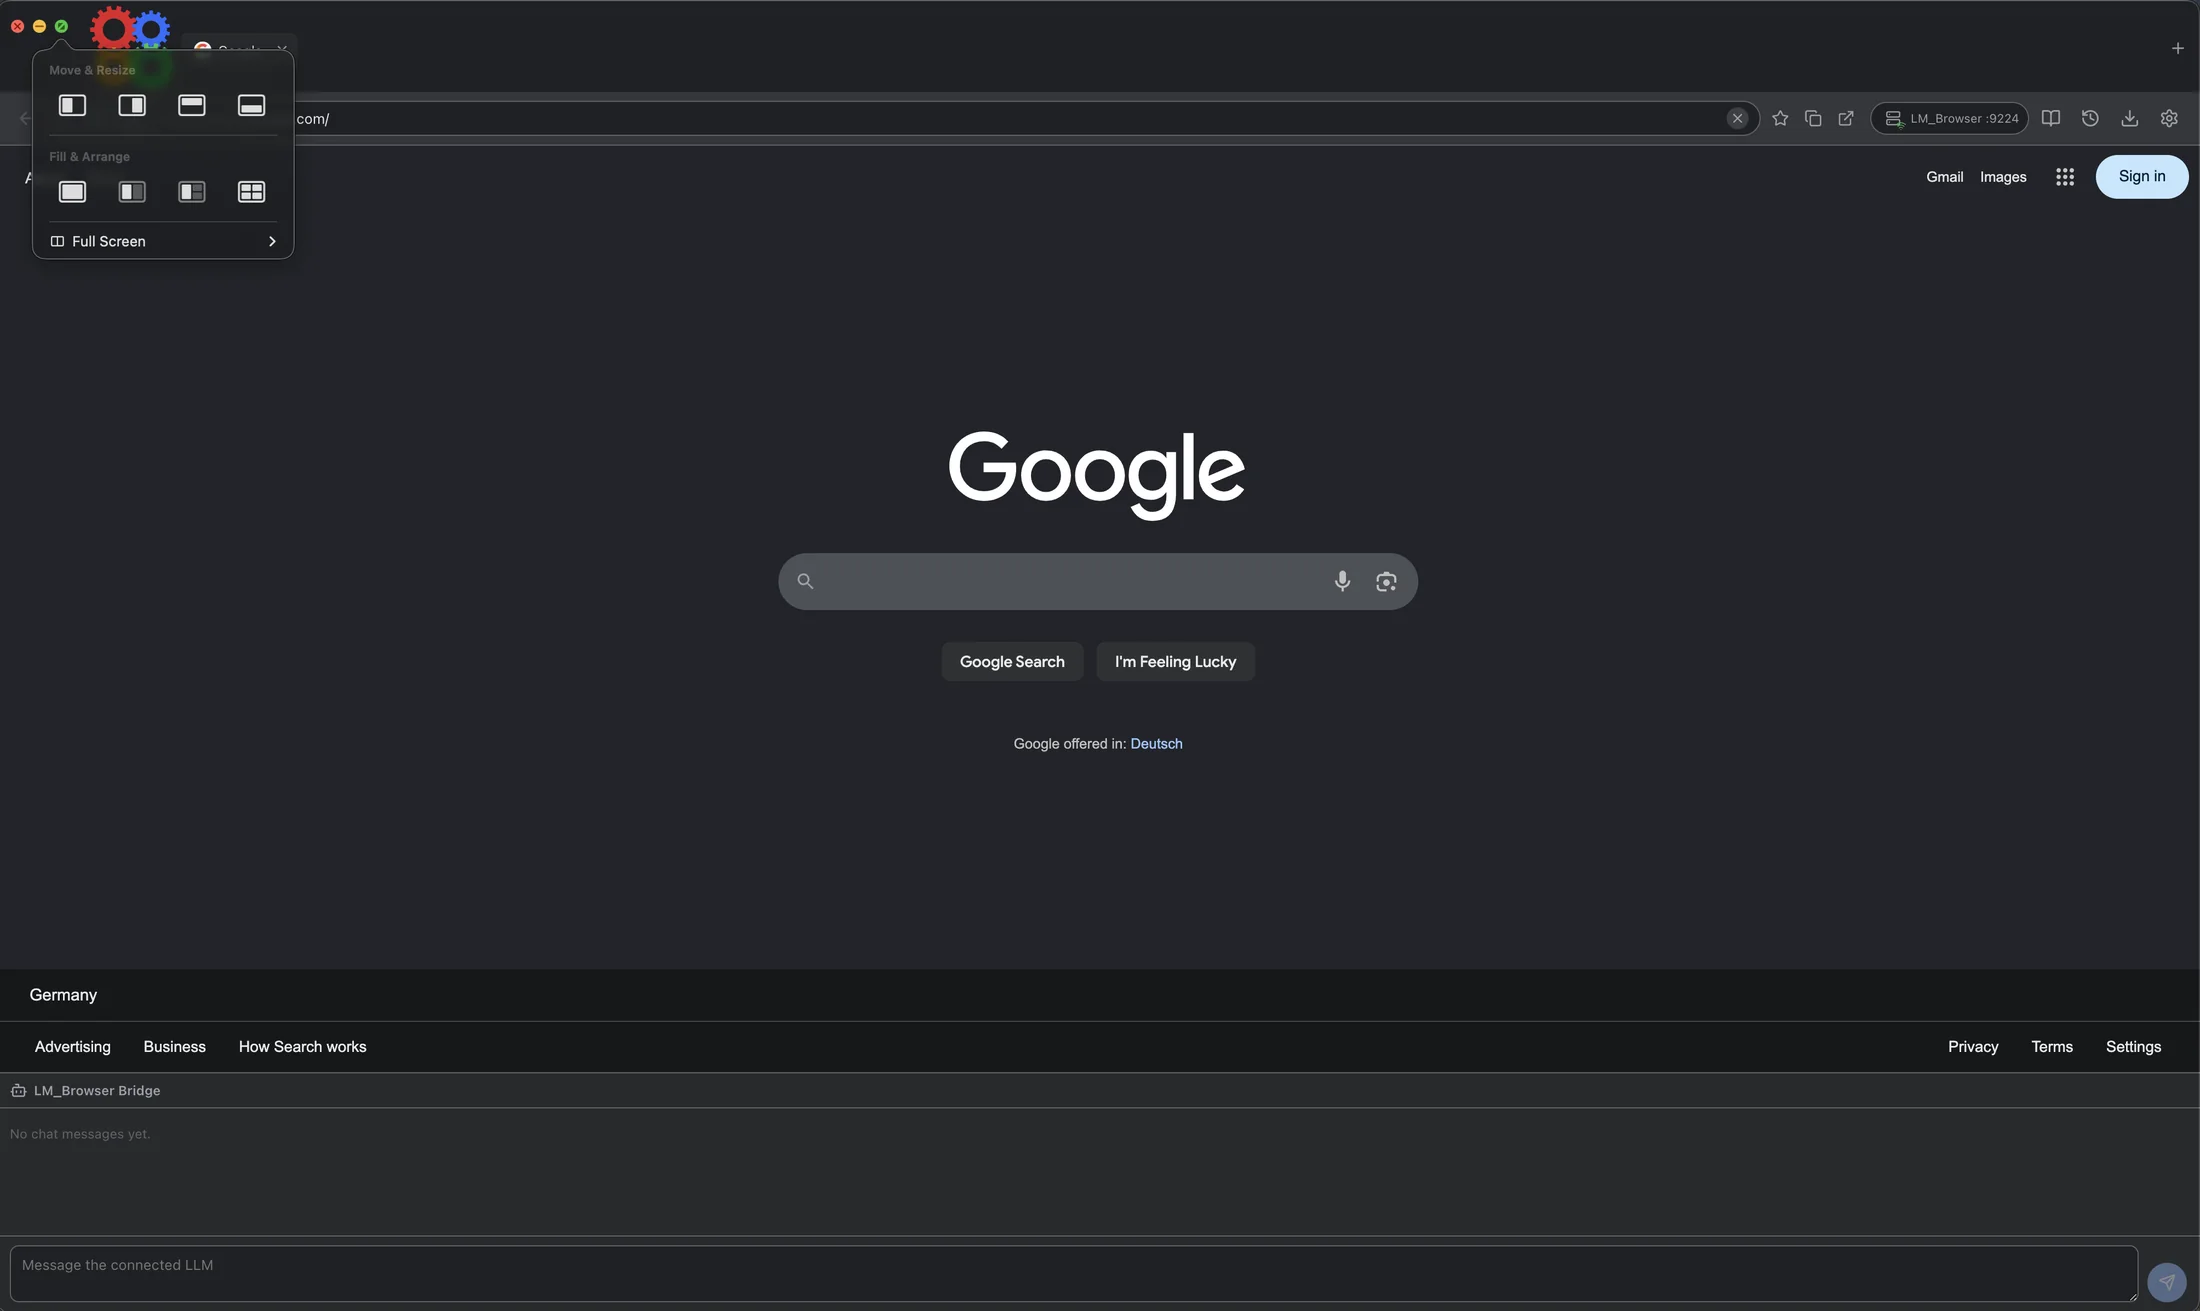This screenshot has width=2200, height=1311.
Task: Click the Google Search button
Action: (1012, 661)
